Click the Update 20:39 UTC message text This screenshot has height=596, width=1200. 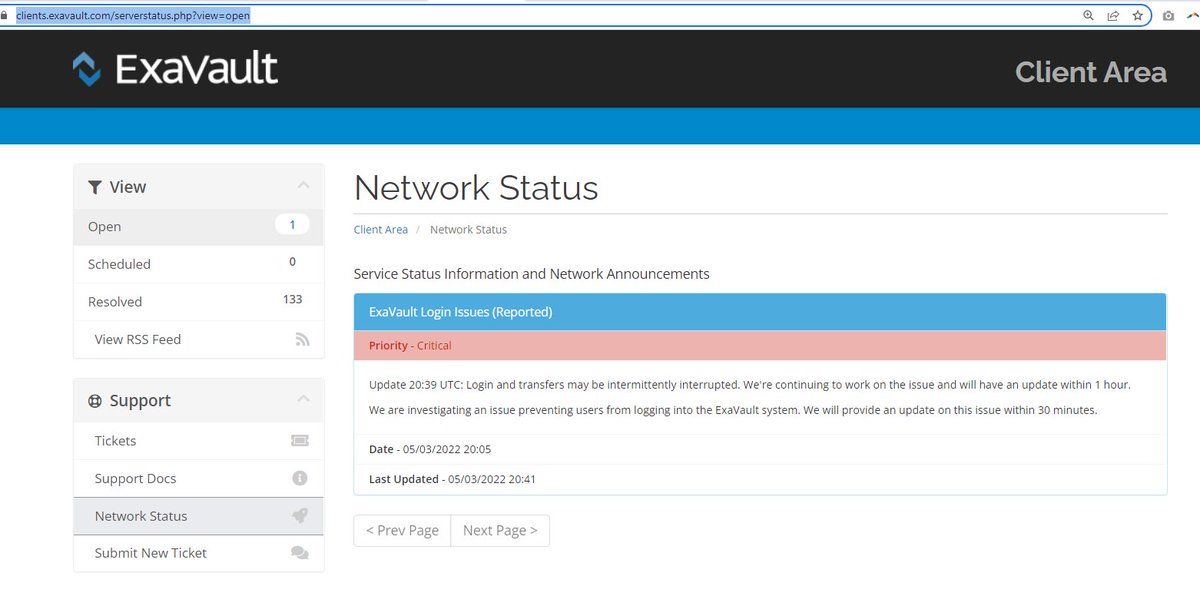[x=750, y=384]
